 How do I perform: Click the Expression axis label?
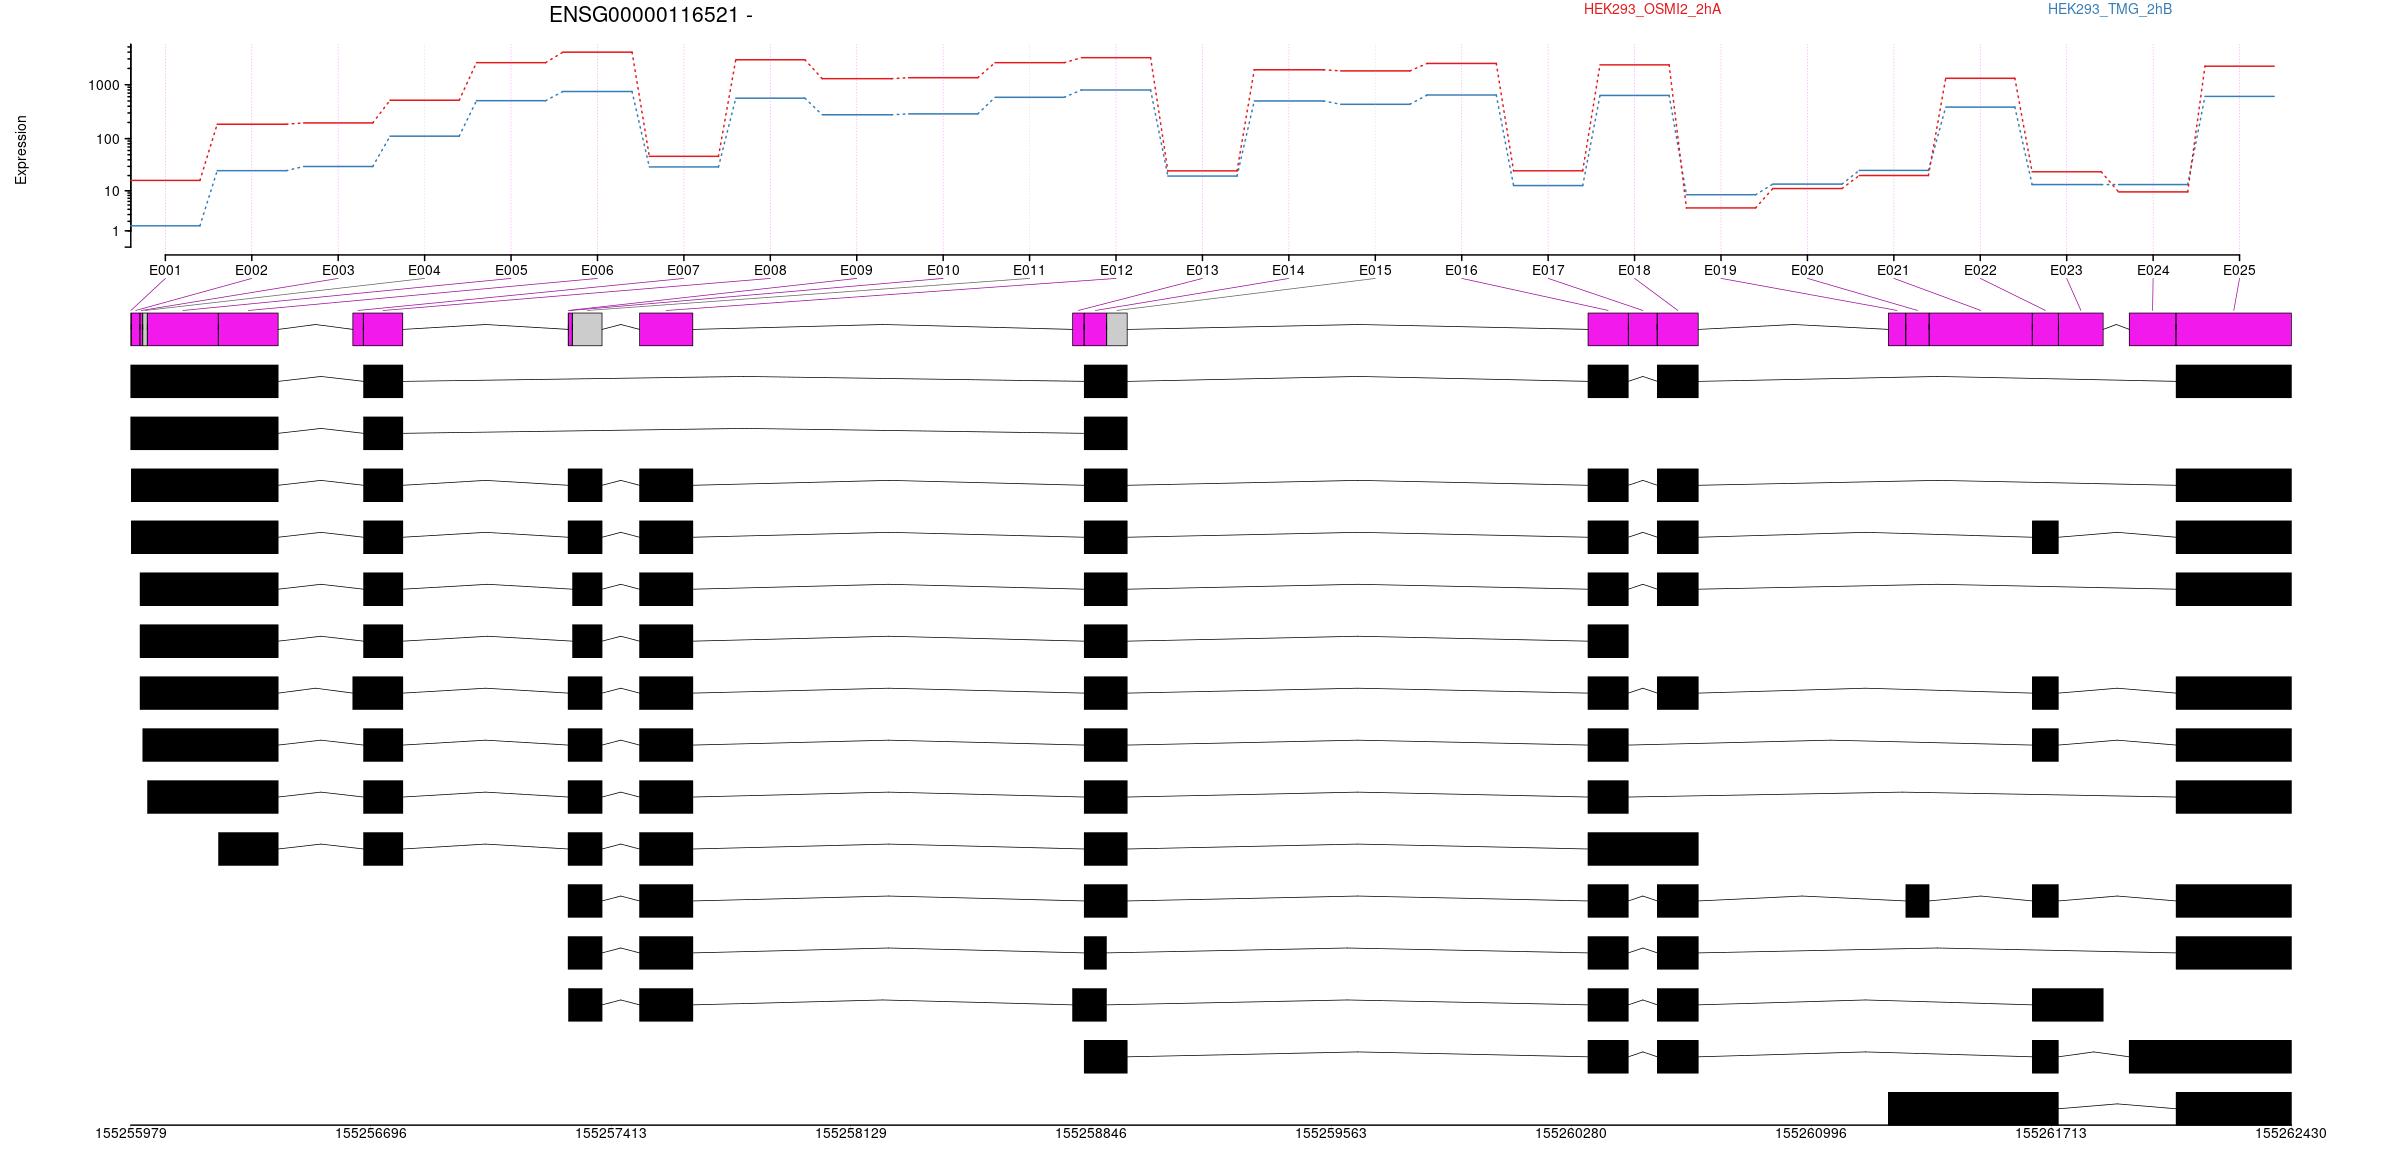(x=21, y=150)
